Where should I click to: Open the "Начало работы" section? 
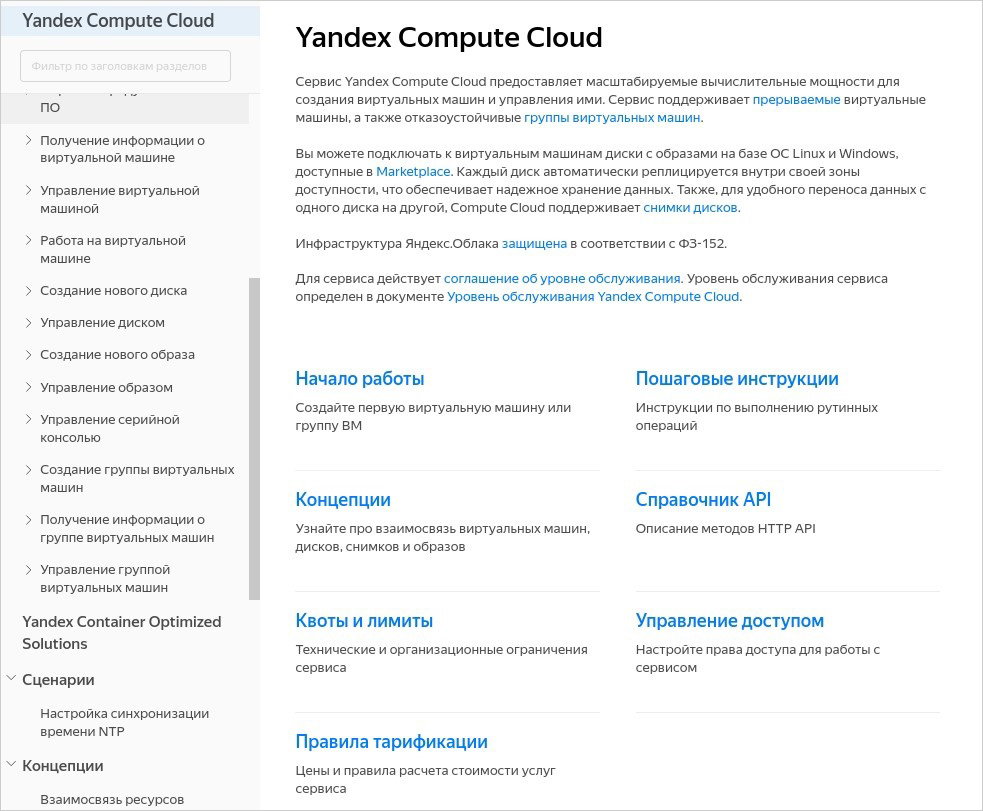click(x=360, y=379)
